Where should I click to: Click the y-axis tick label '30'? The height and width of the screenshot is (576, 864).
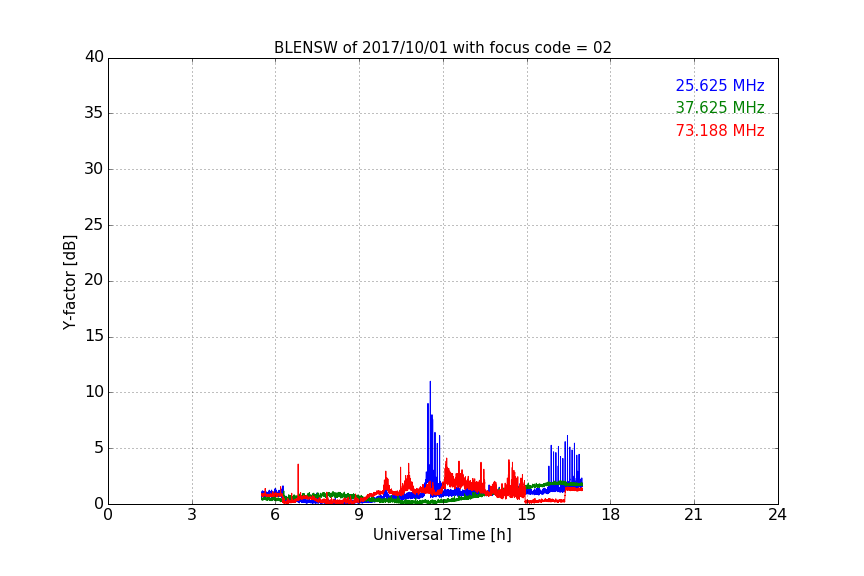point(94,169)
